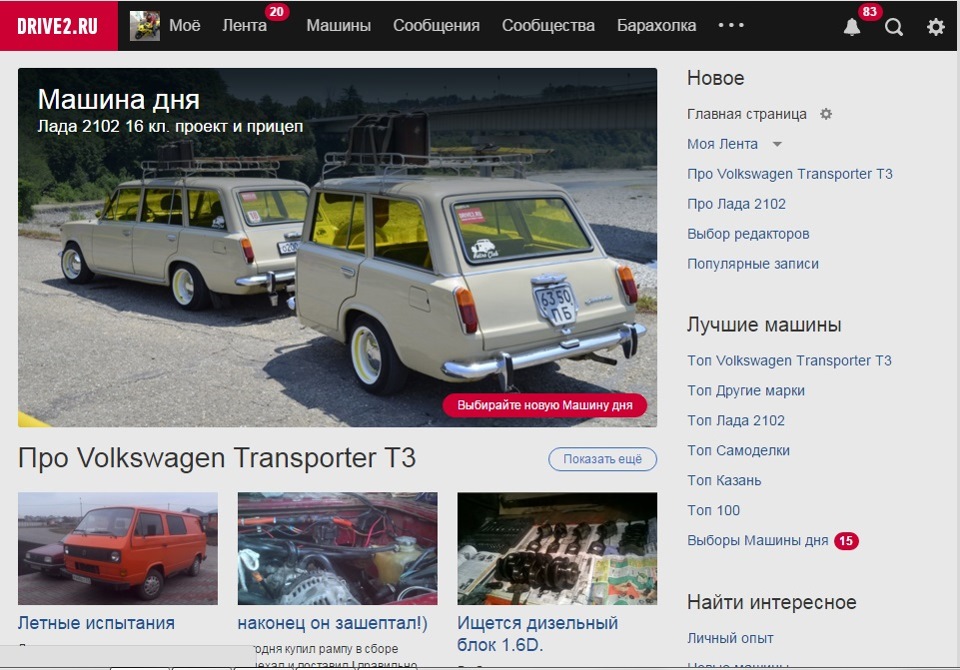This screenshot has width=960, height=670.
Task: Open the Про Volkswagen Transporter T3 heading
Action: (x=217, y=458)
